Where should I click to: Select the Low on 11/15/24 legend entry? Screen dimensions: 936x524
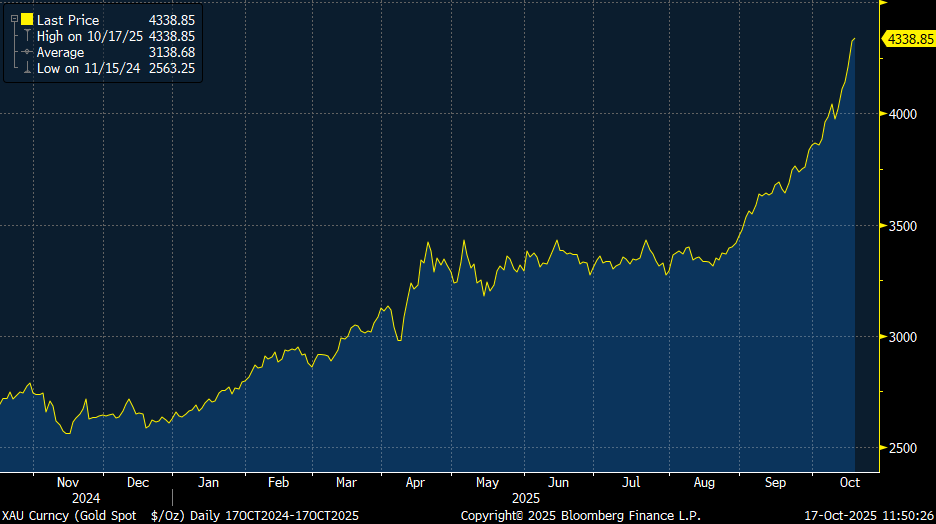click(87, 68)
